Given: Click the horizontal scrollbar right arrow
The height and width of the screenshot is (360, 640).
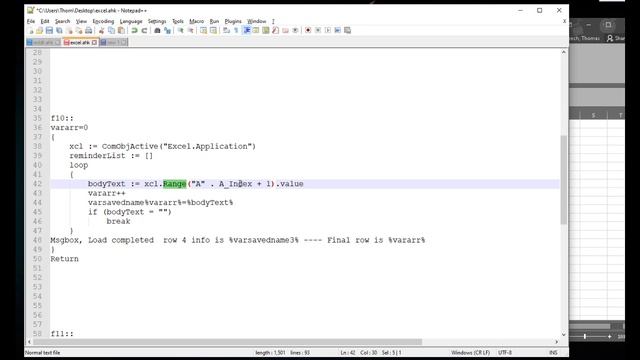Looking at the screenshot, I should click(x=557, y=342).
